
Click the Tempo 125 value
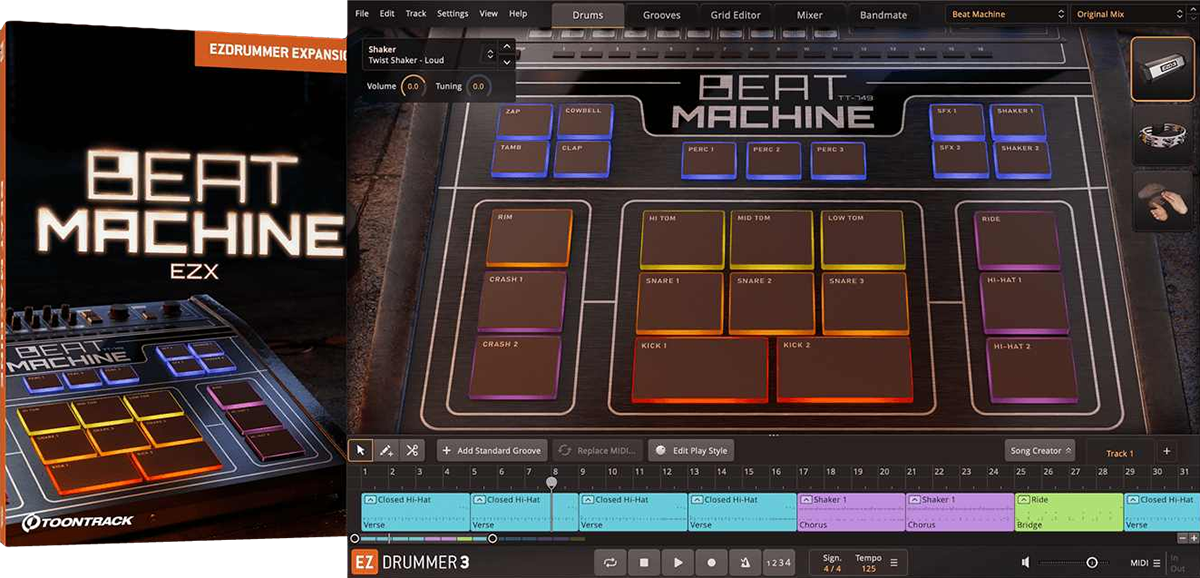[867, 569]
